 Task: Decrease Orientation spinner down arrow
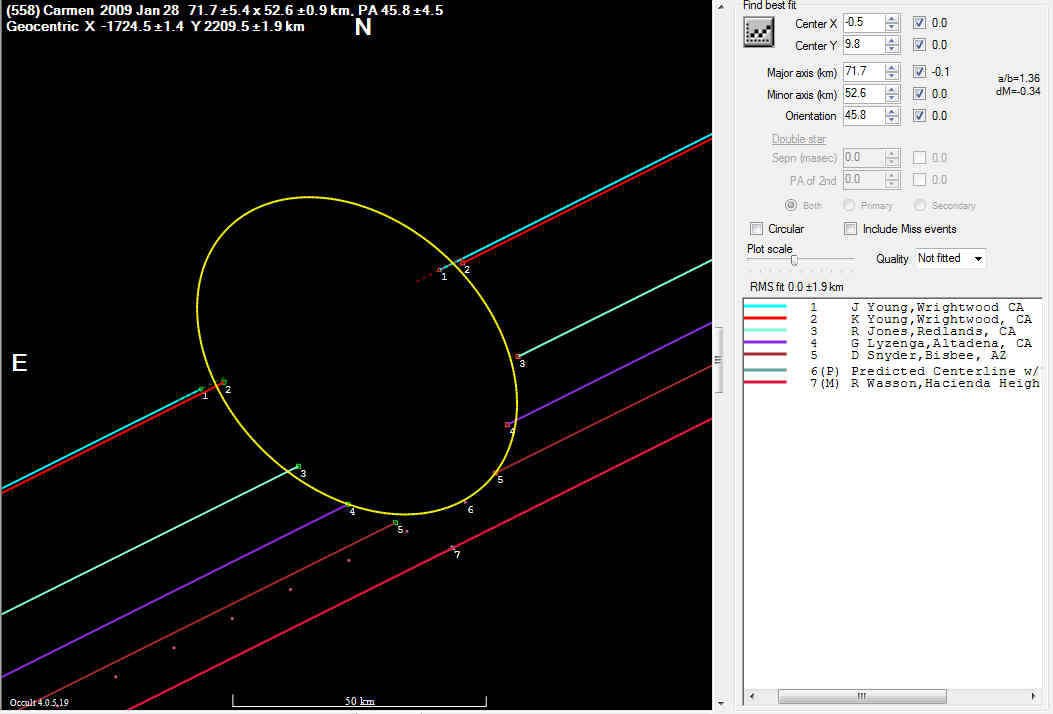point(892,120)
